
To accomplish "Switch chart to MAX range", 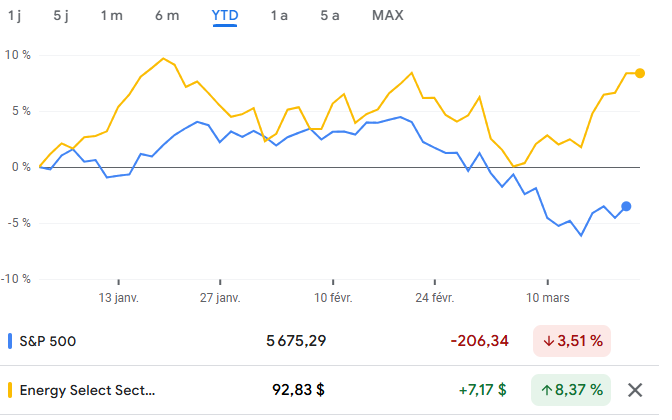I will point(387,16).
